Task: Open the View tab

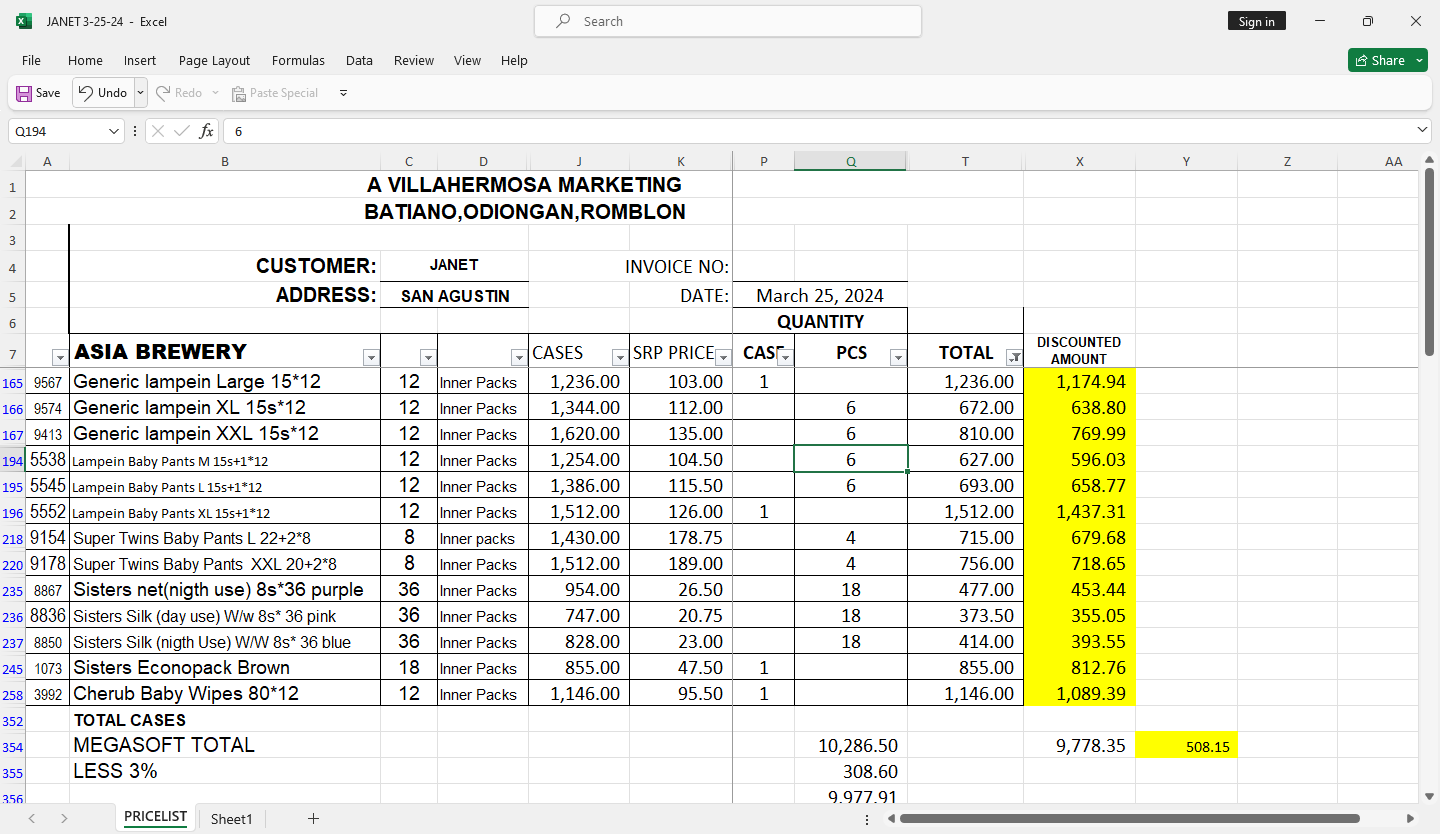Action: 467,61
